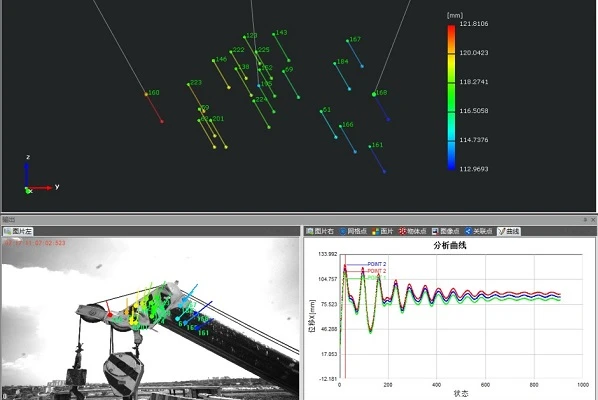Click the crane image in left view

pos(150,318)
